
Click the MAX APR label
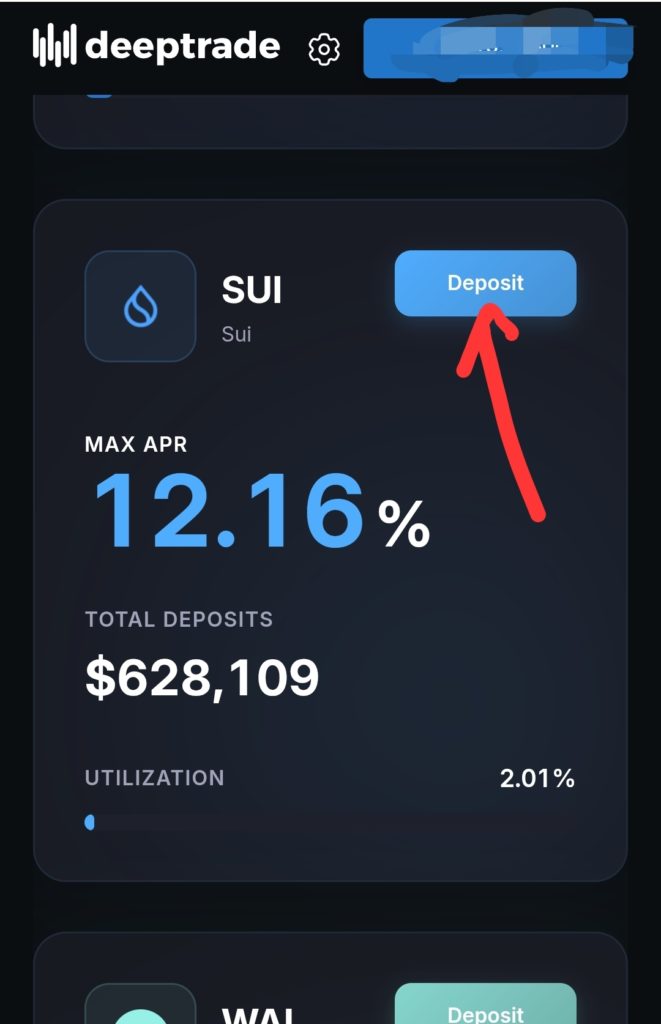[136, 444]
